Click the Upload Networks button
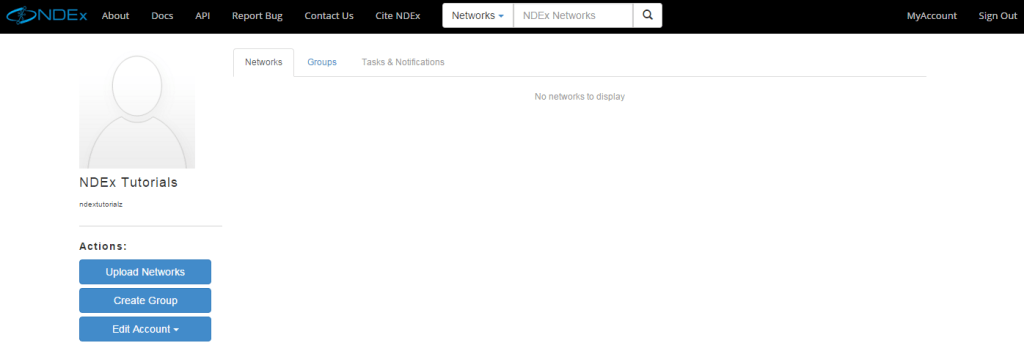The image size is (1024, 362). click(145, 272)
